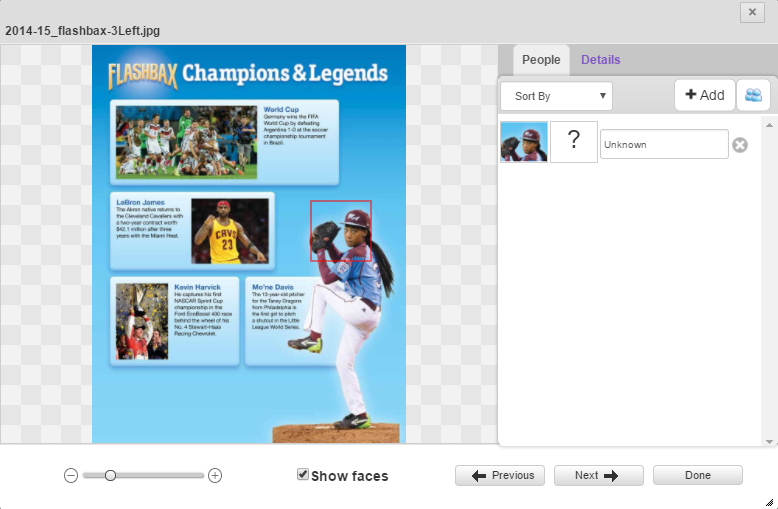The width and height of the screenshot is (778, 509).
Task: Click the Done button
Action: pos(698,475)
